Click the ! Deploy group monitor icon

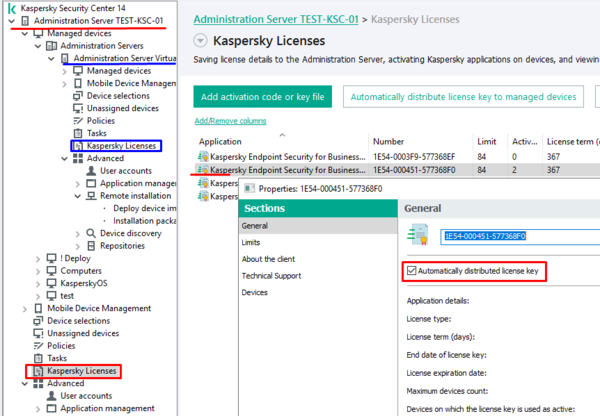coord(51,258)
